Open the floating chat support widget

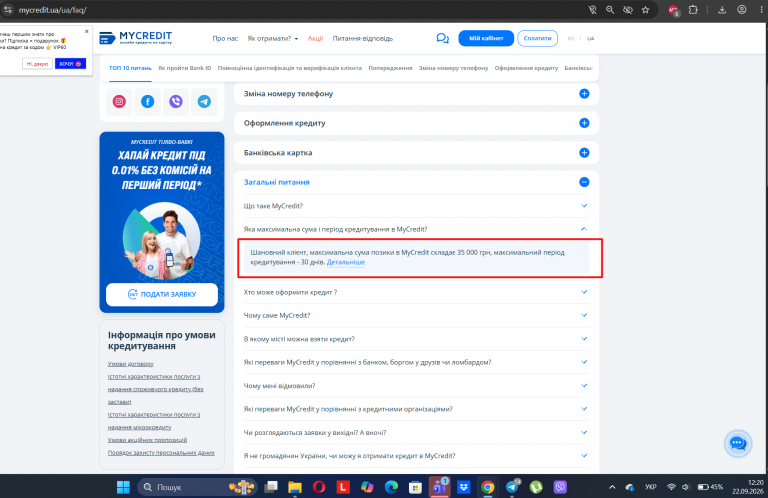coord(738,444)
